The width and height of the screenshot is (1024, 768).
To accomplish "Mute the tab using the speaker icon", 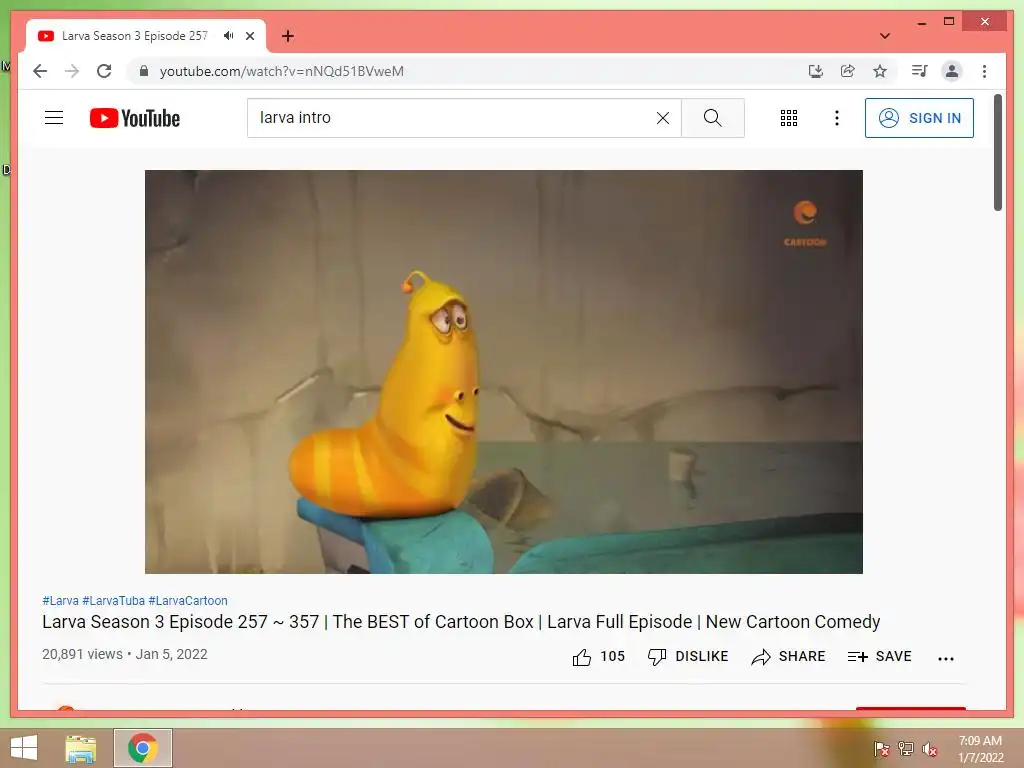I will (229, 36).
